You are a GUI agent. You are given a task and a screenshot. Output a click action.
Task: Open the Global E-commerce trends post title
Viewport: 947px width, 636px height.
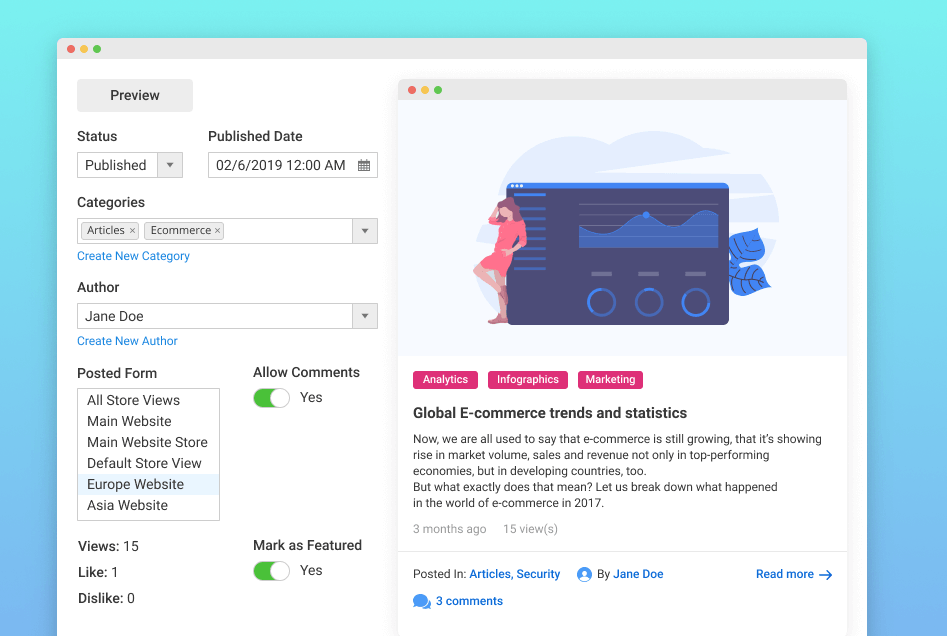pyautogui.click(x=550, y=413)
